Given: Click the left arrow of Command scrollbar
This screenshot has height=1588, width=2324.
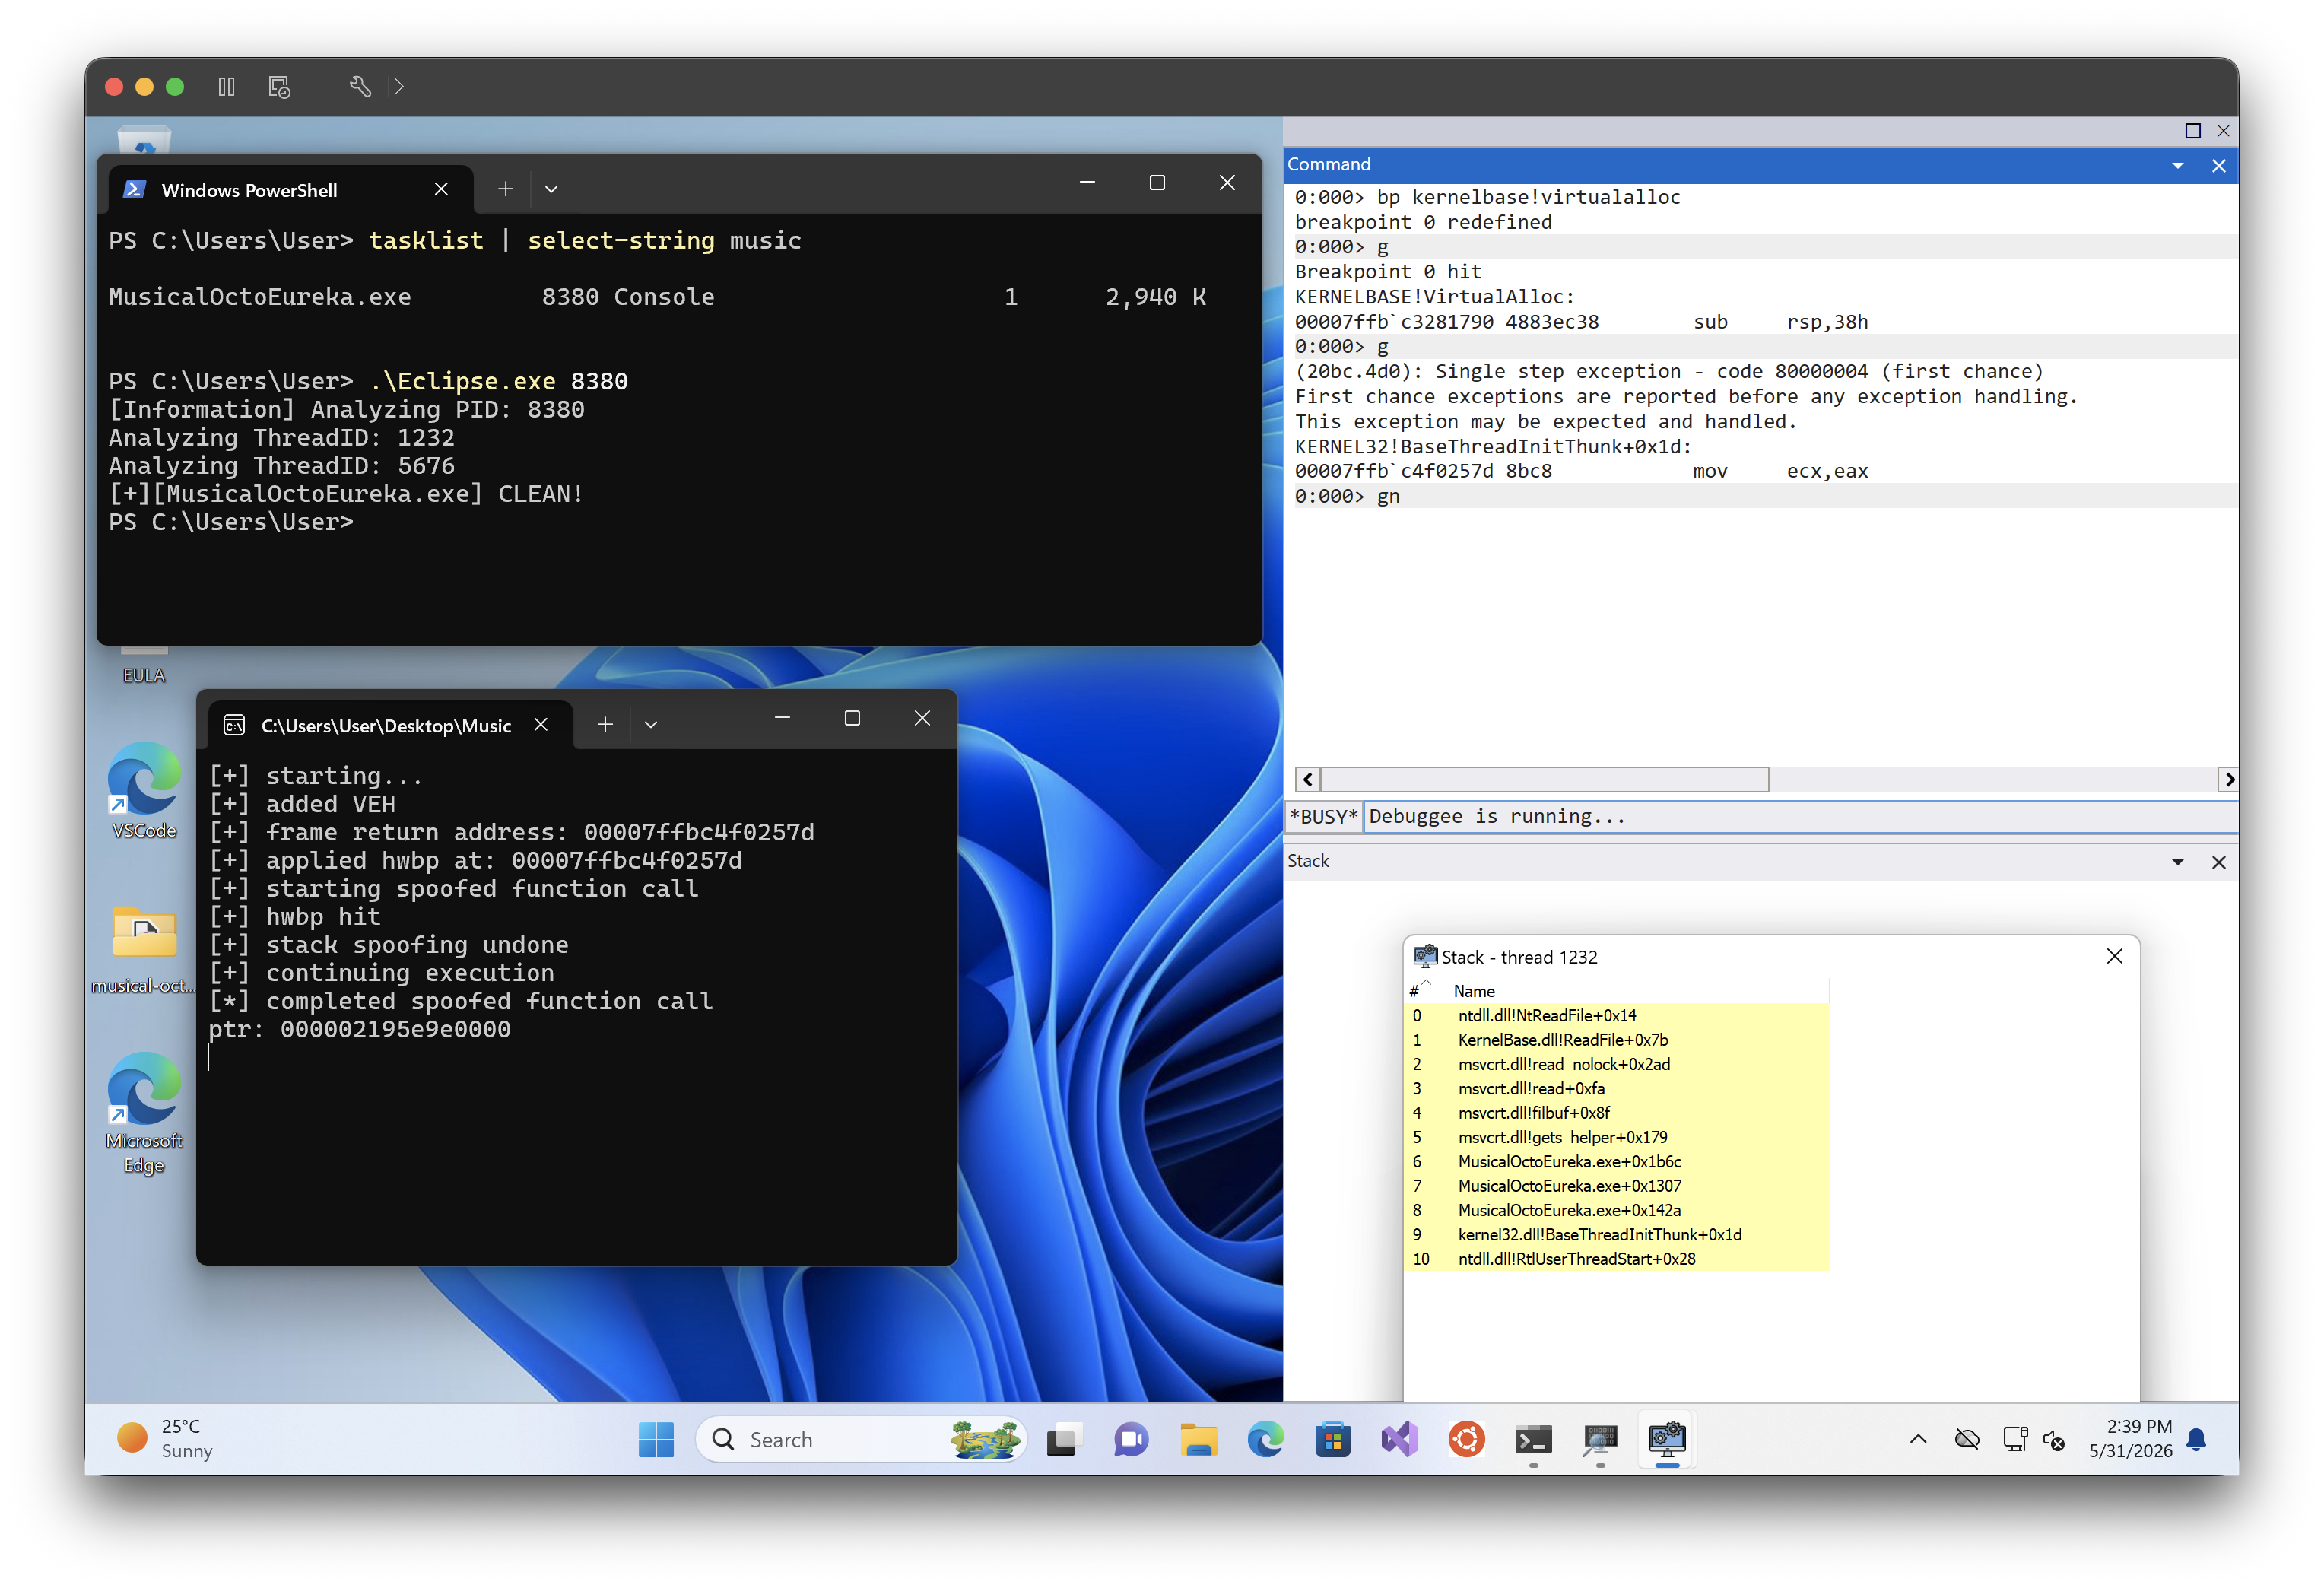Looking at the screenshot, I should tap(1308, 779).
